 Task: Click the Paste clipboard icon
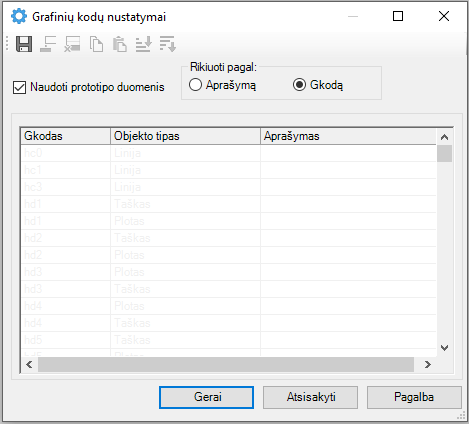tap(120, 44)
